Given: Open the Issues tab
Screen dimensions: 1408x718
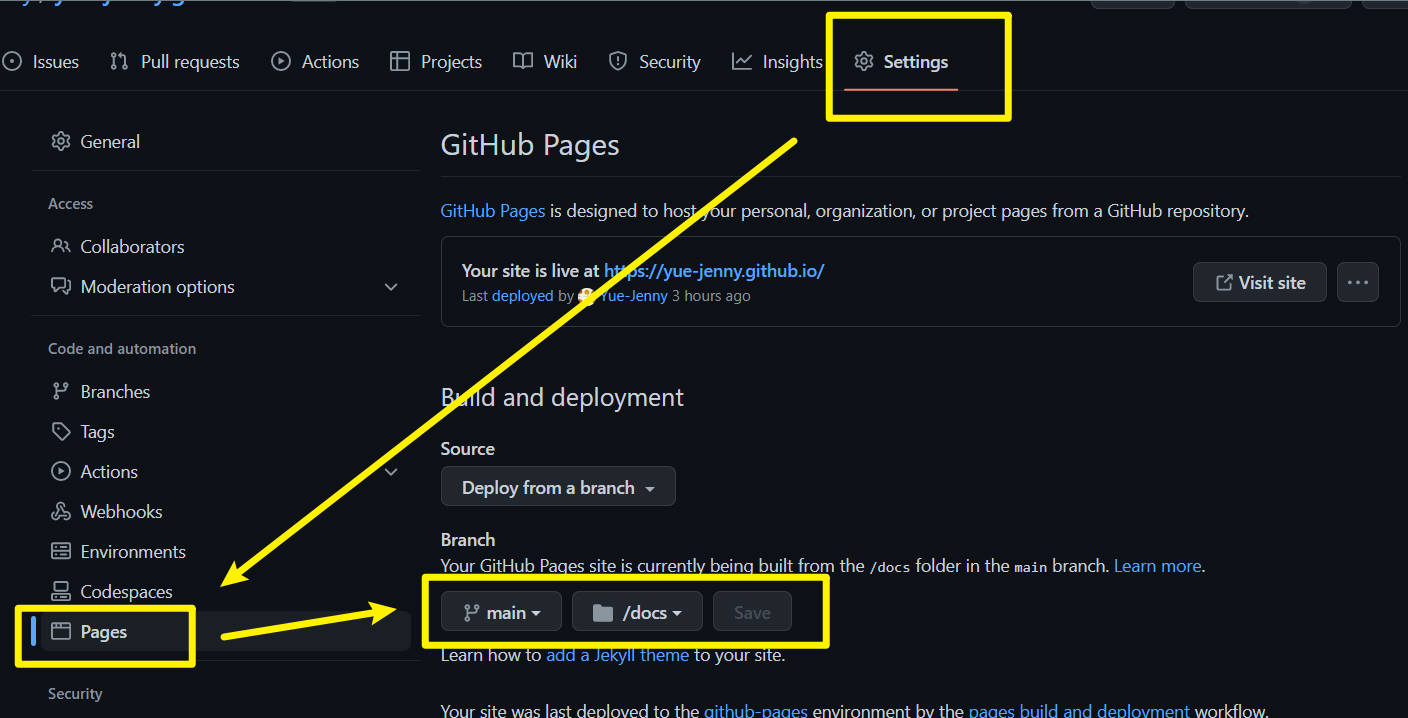Looking at the screenshot, I should pyautogui.click(x=41, y=62).
